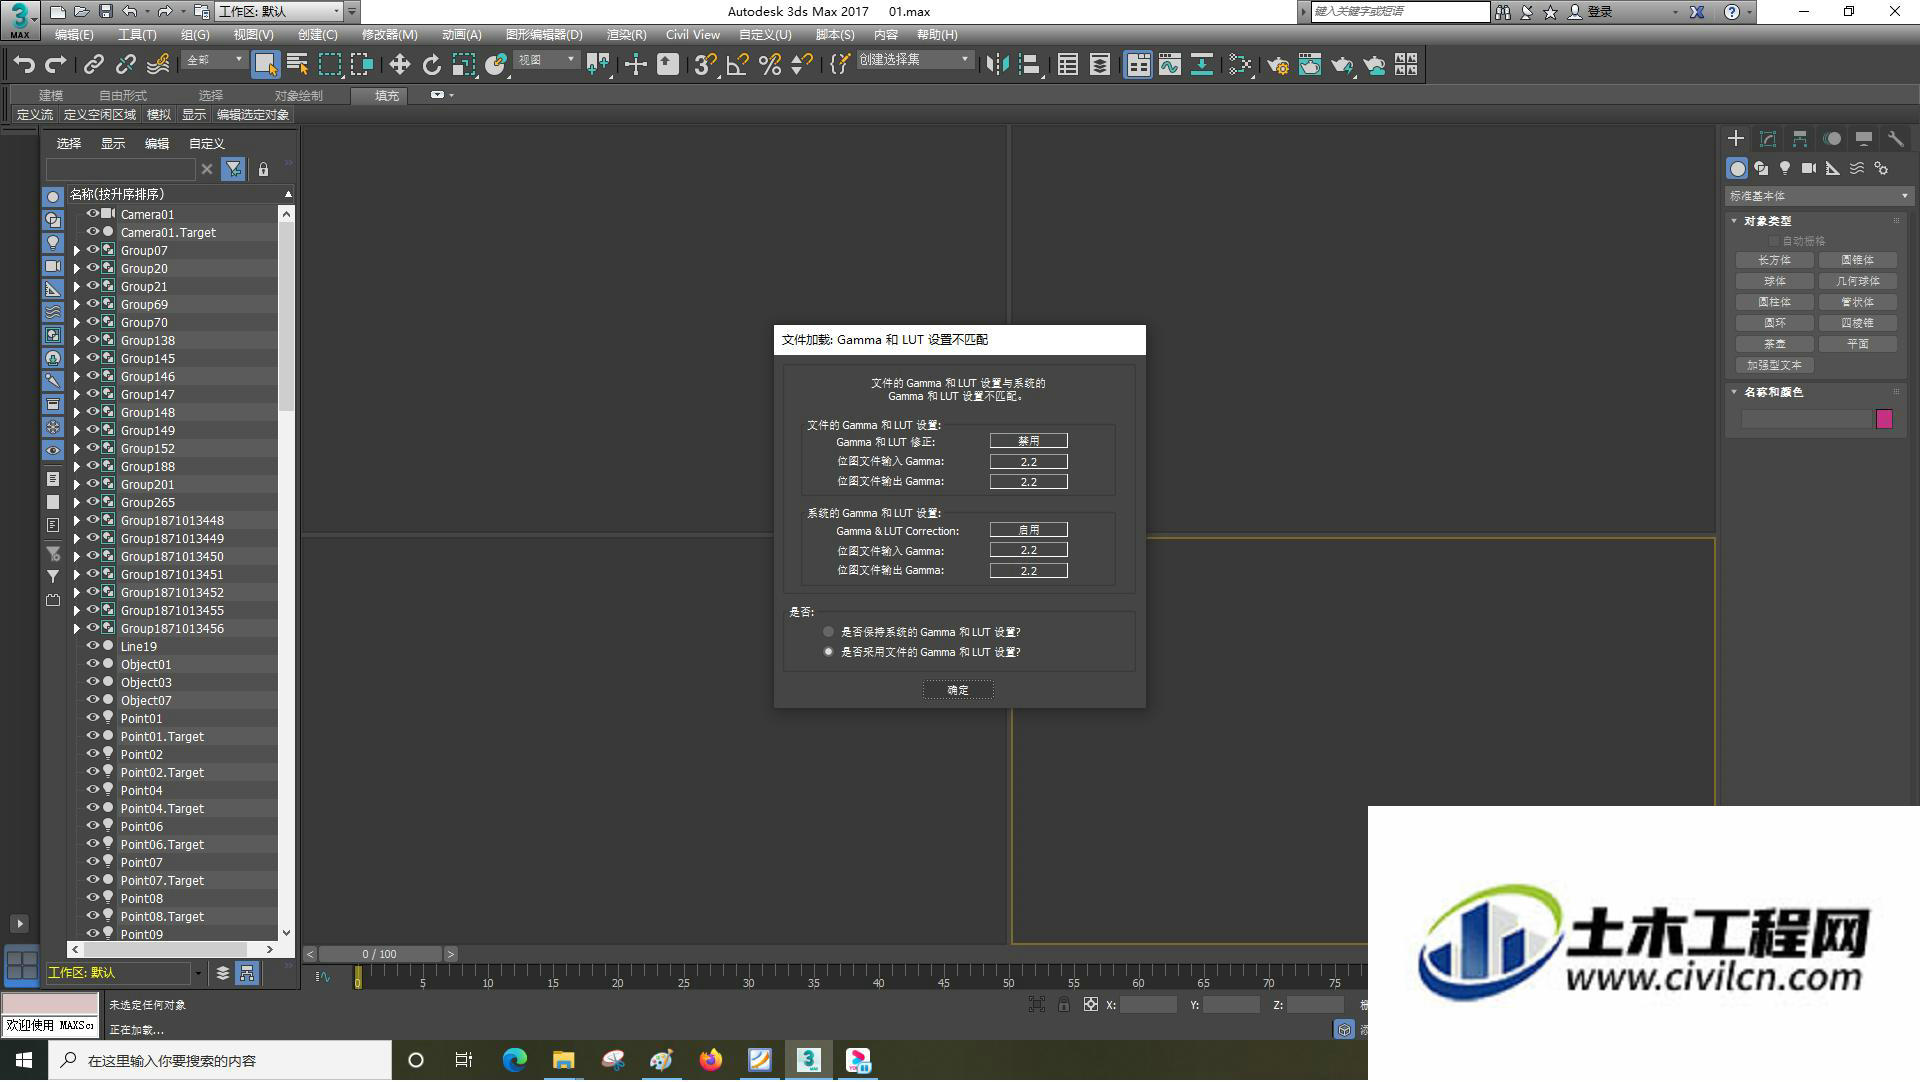Image resolution: width=1920 pixels, height=1082 pixels.
Task: Click the 茶壶 teapot primitive button
Action: (1775, 344)
